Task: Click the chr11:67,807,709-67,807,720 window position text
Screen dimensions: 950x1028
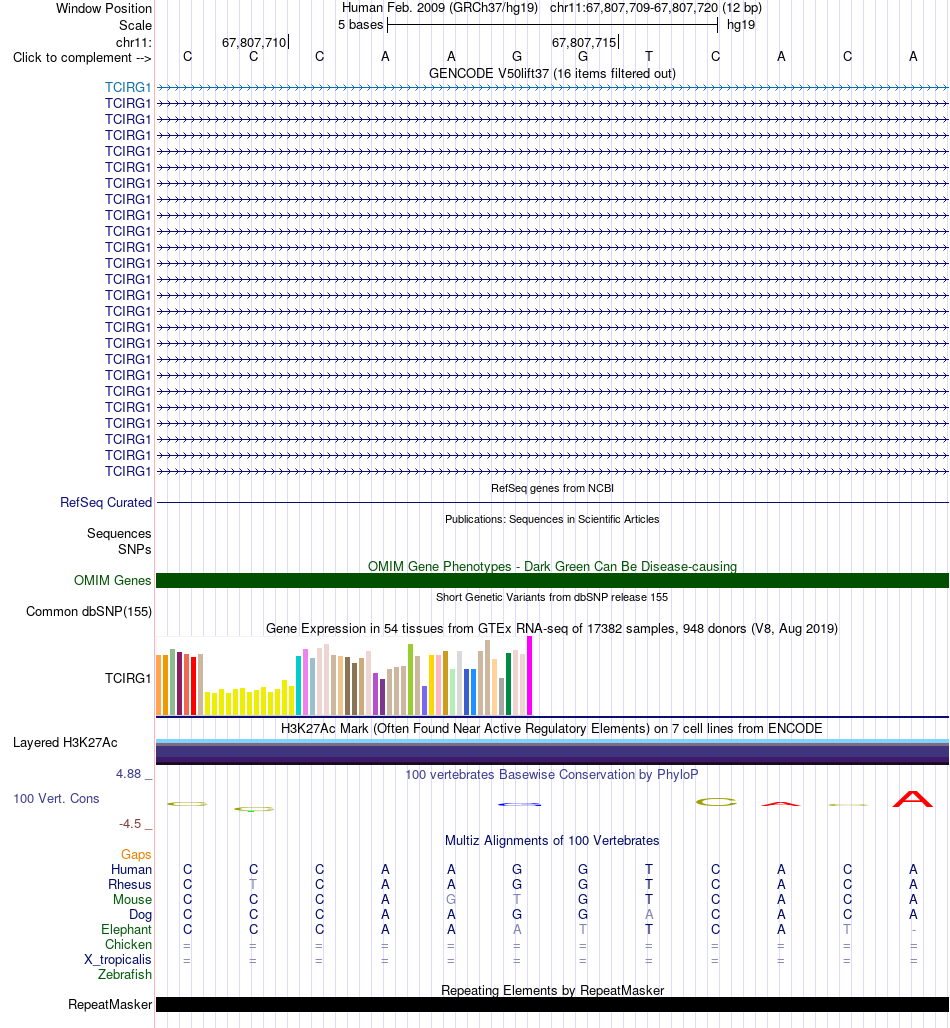Action: tap(656, 8)
